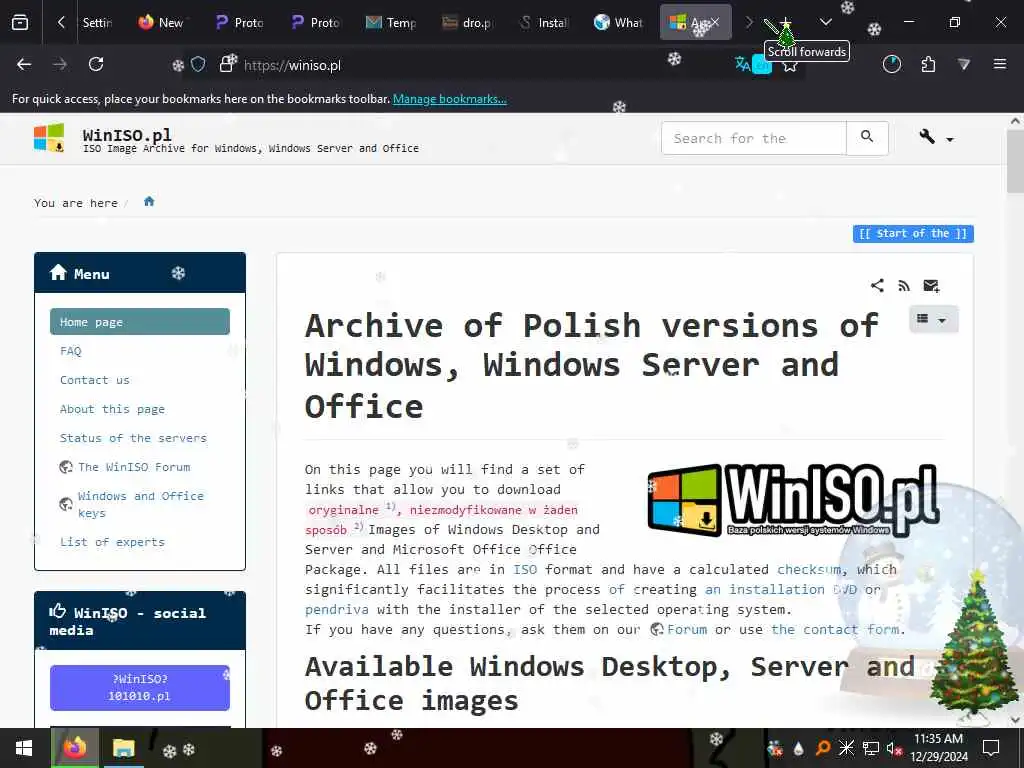Open the Contact us link
Viewport: 1024px width, 768px height.
point(95,380)
